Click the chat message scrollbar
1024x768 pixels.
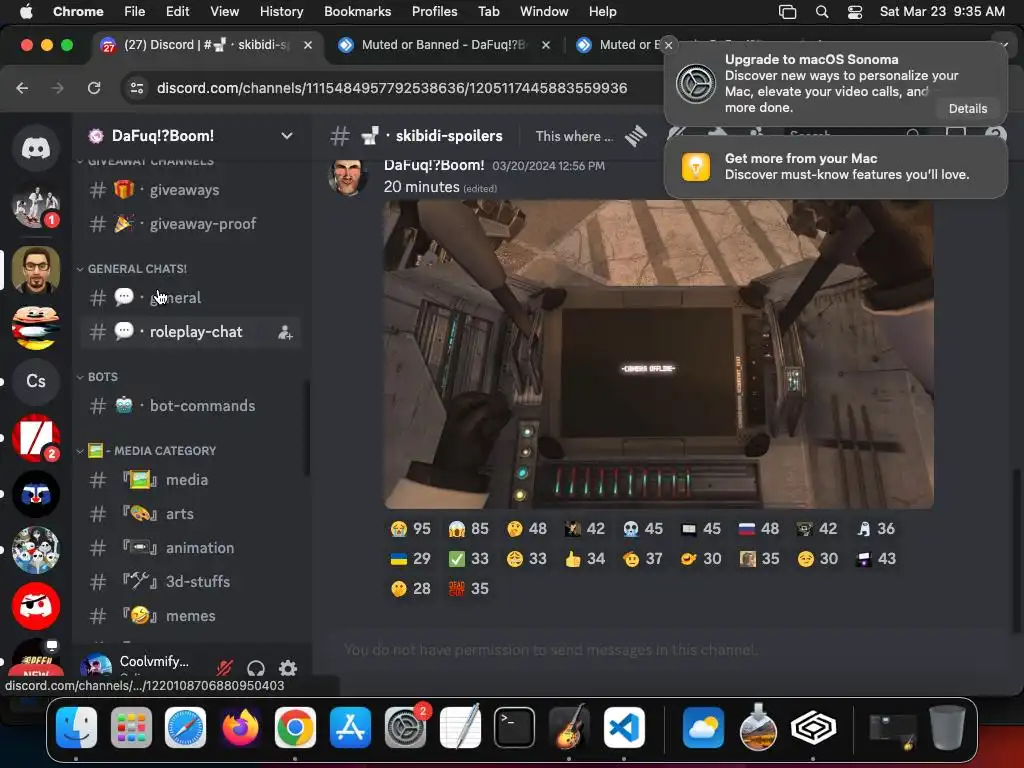click(x=1016, y=551)
